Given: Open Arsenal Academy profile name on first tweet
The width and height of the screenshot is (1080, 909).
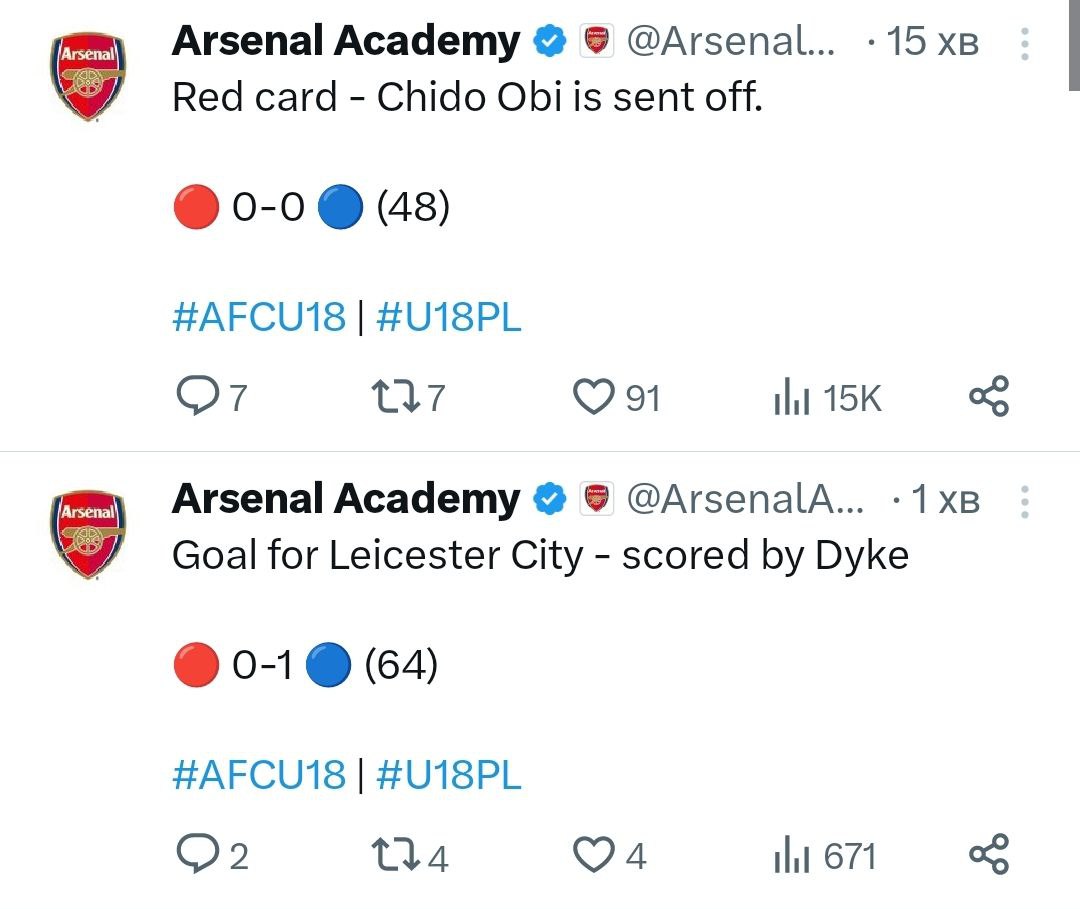Looking at the screenshot, I should click(x=346, y=42).
